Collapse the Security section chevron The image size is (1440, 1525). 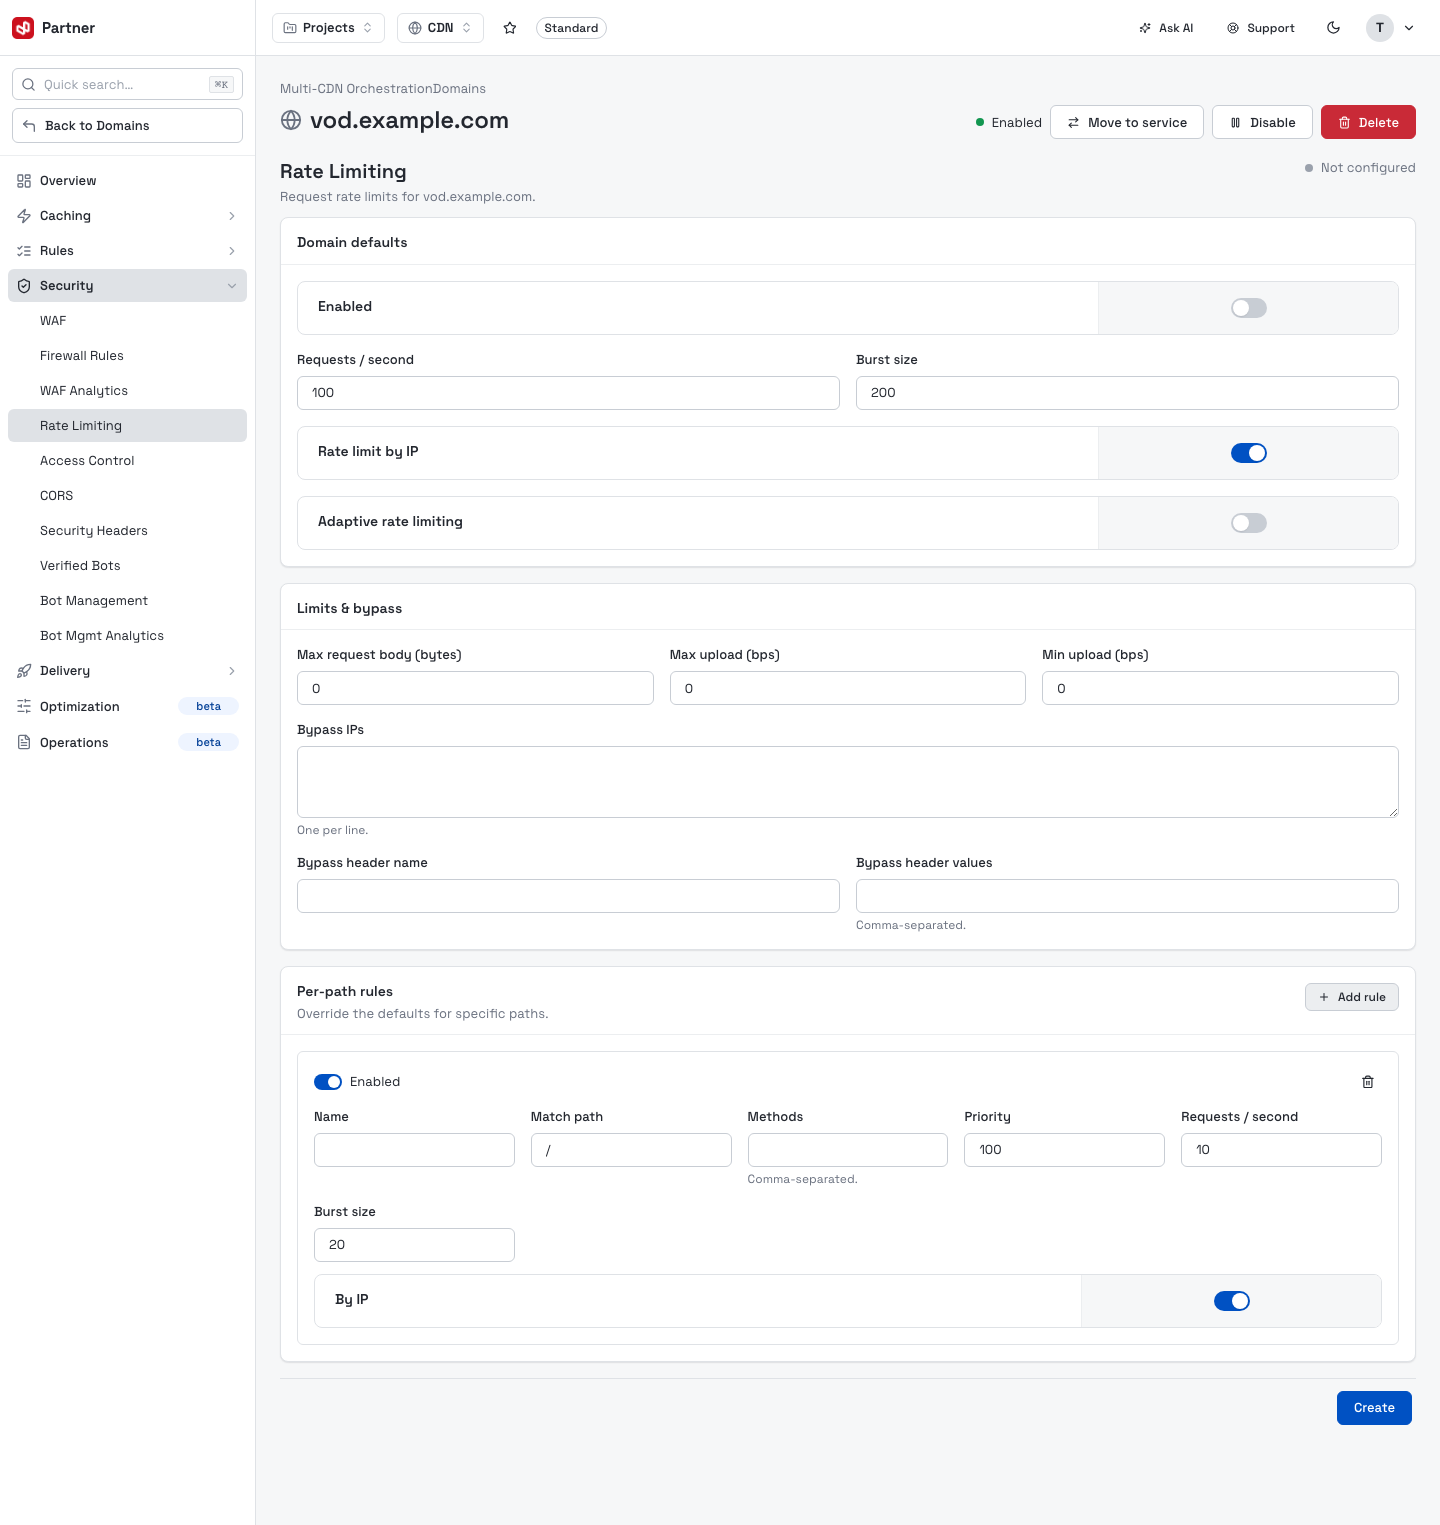[x=232, y=286]
